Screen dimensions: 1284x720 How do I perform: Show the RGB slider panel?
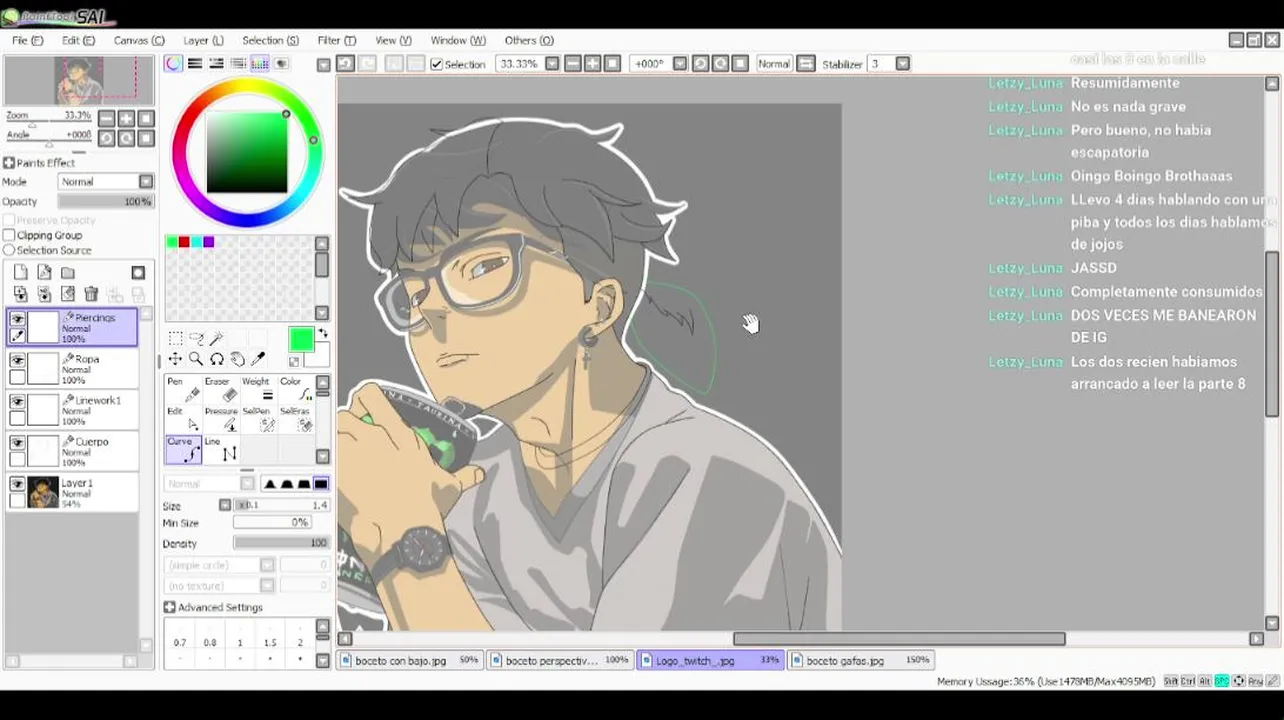tap(195, 63)
